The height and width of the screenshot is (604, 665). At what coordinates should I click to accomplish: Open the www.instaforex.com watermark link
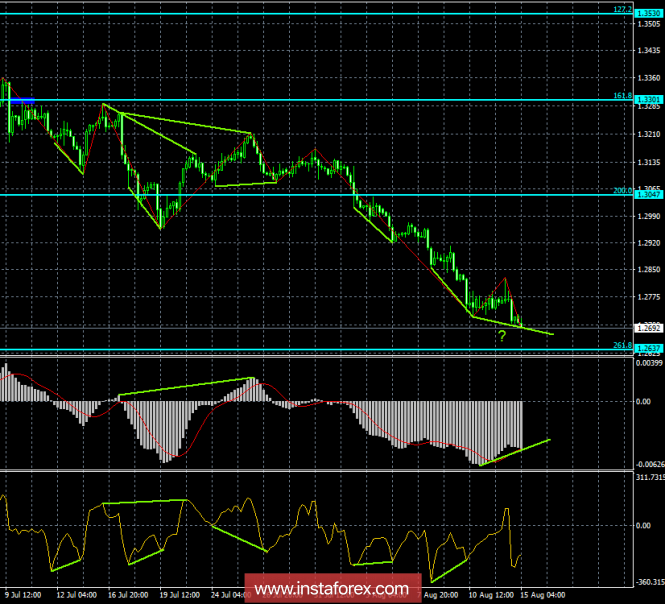330,587
